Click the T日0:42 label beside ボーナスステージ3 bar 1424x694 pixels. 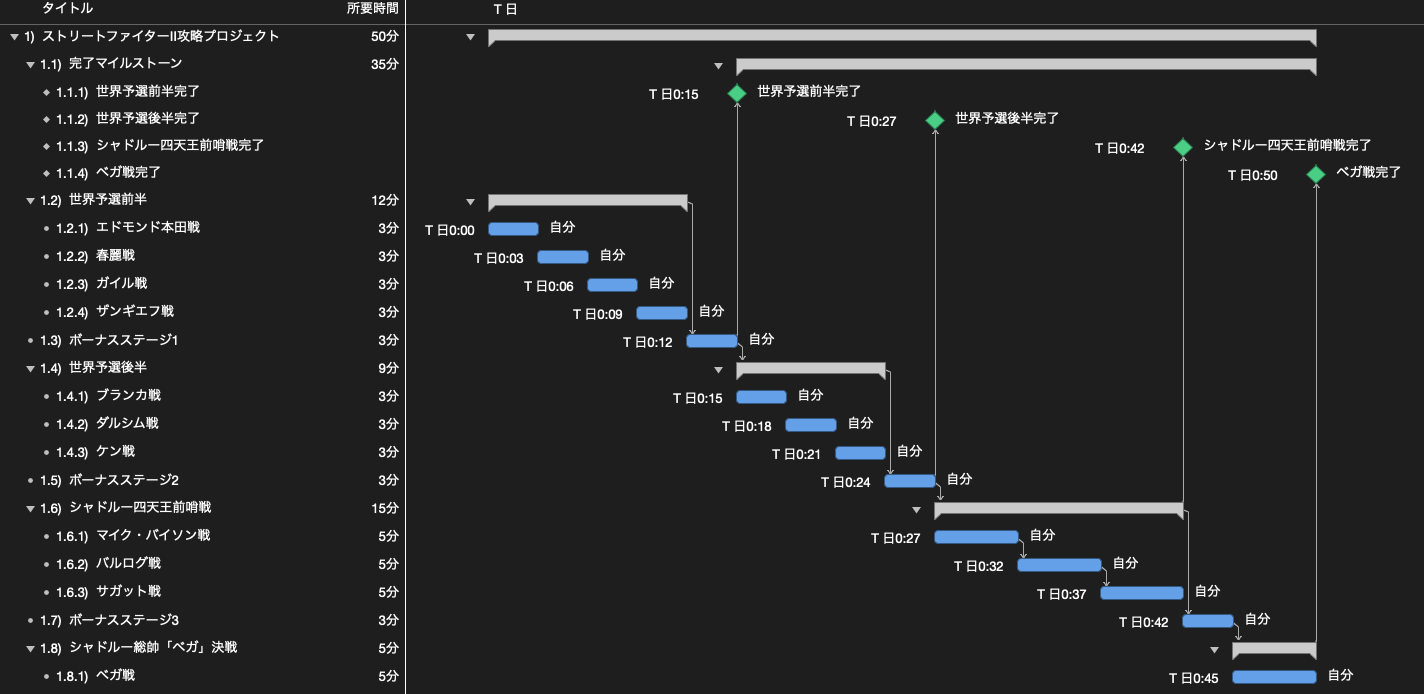1144,622
